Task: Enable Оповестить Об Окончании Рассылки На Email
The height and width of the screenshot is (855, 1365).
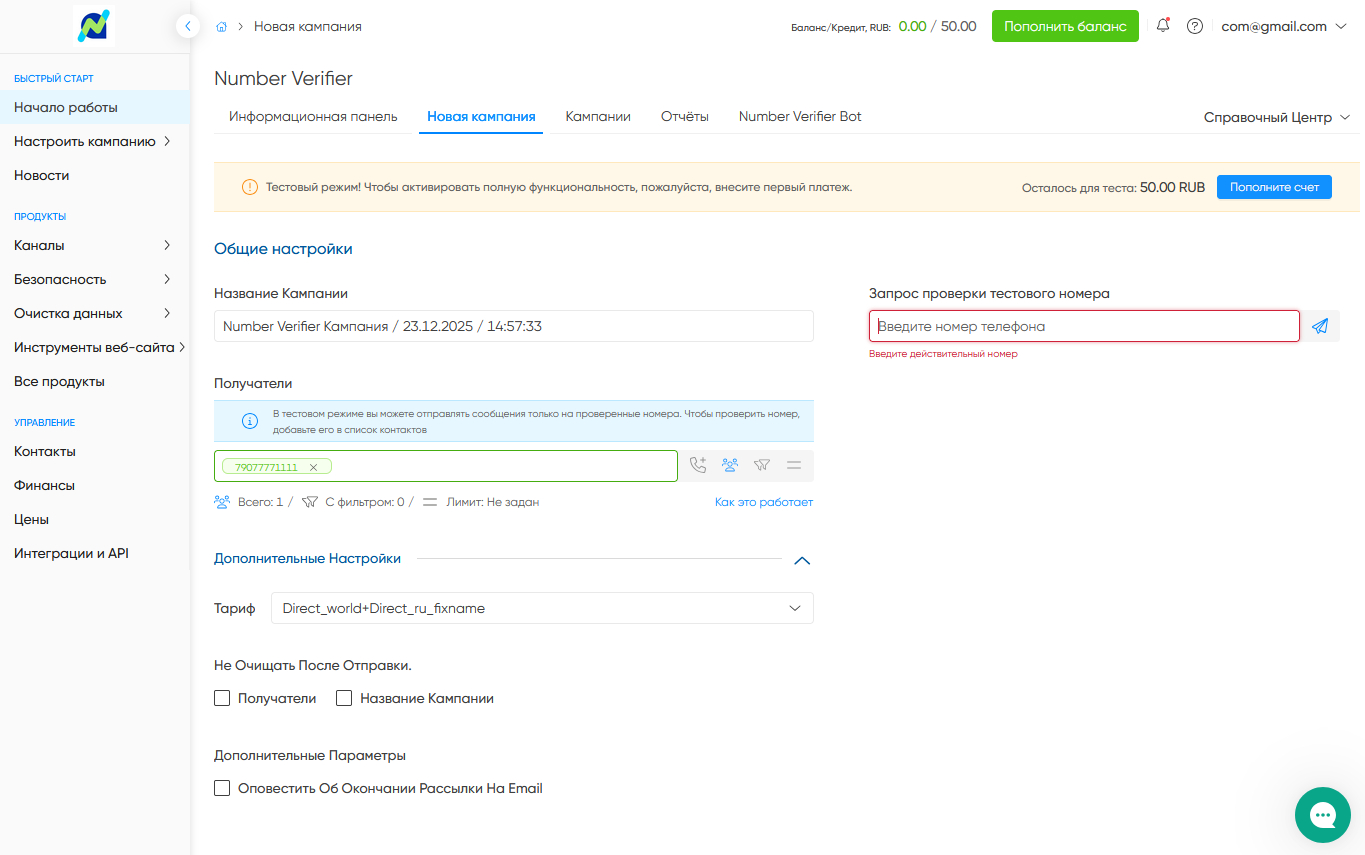Action: click(222, 788)
